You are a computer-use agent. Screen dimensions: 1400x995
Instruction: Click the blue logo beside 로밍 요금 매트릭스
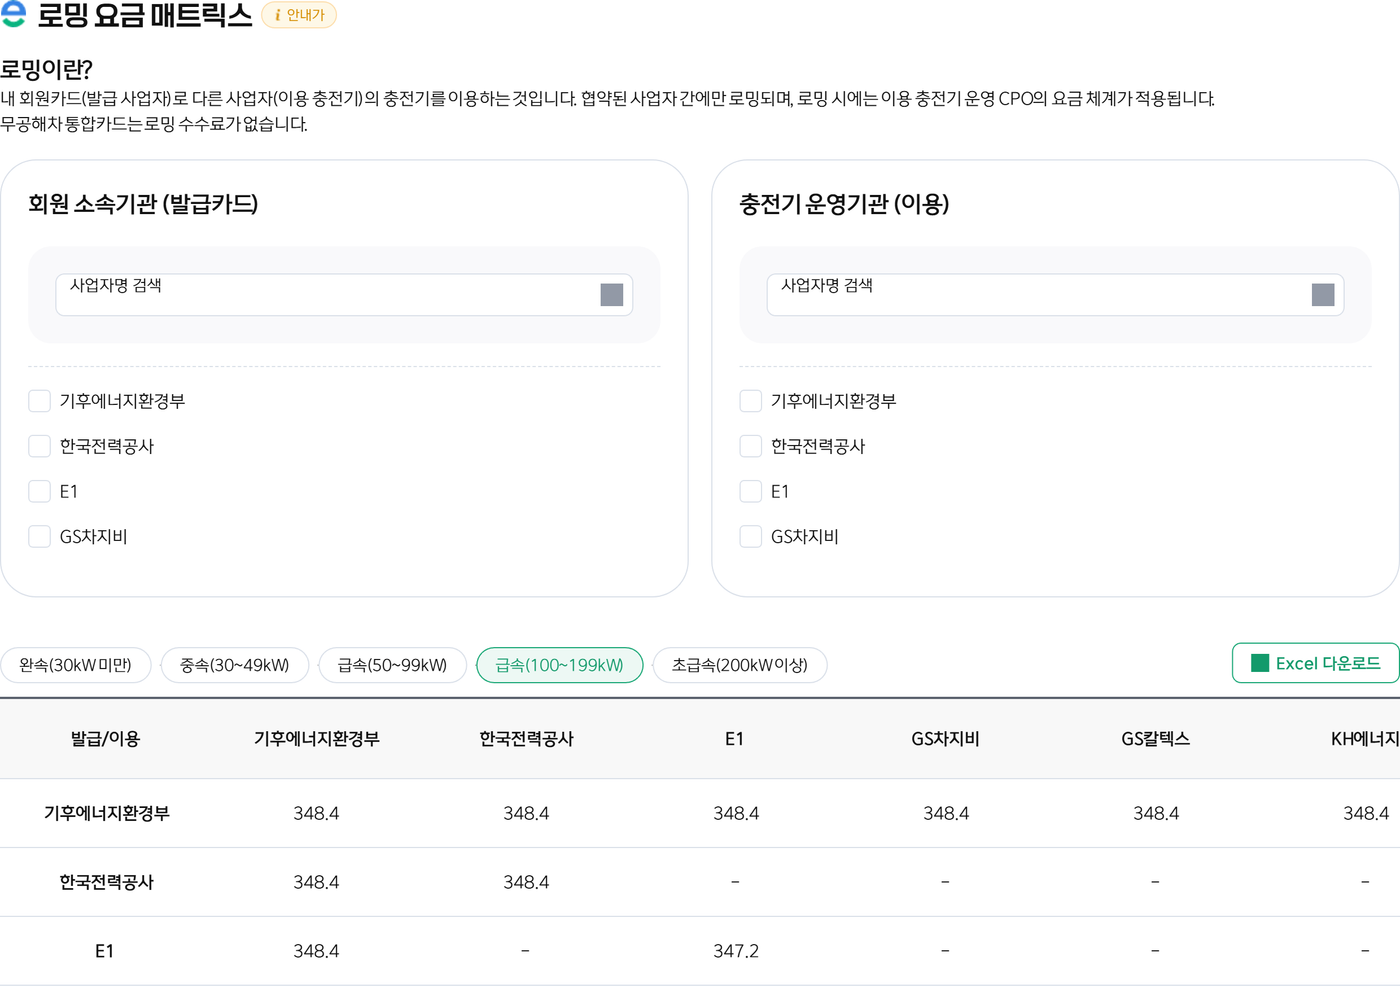pyautogui.click(x=13, y=13)
